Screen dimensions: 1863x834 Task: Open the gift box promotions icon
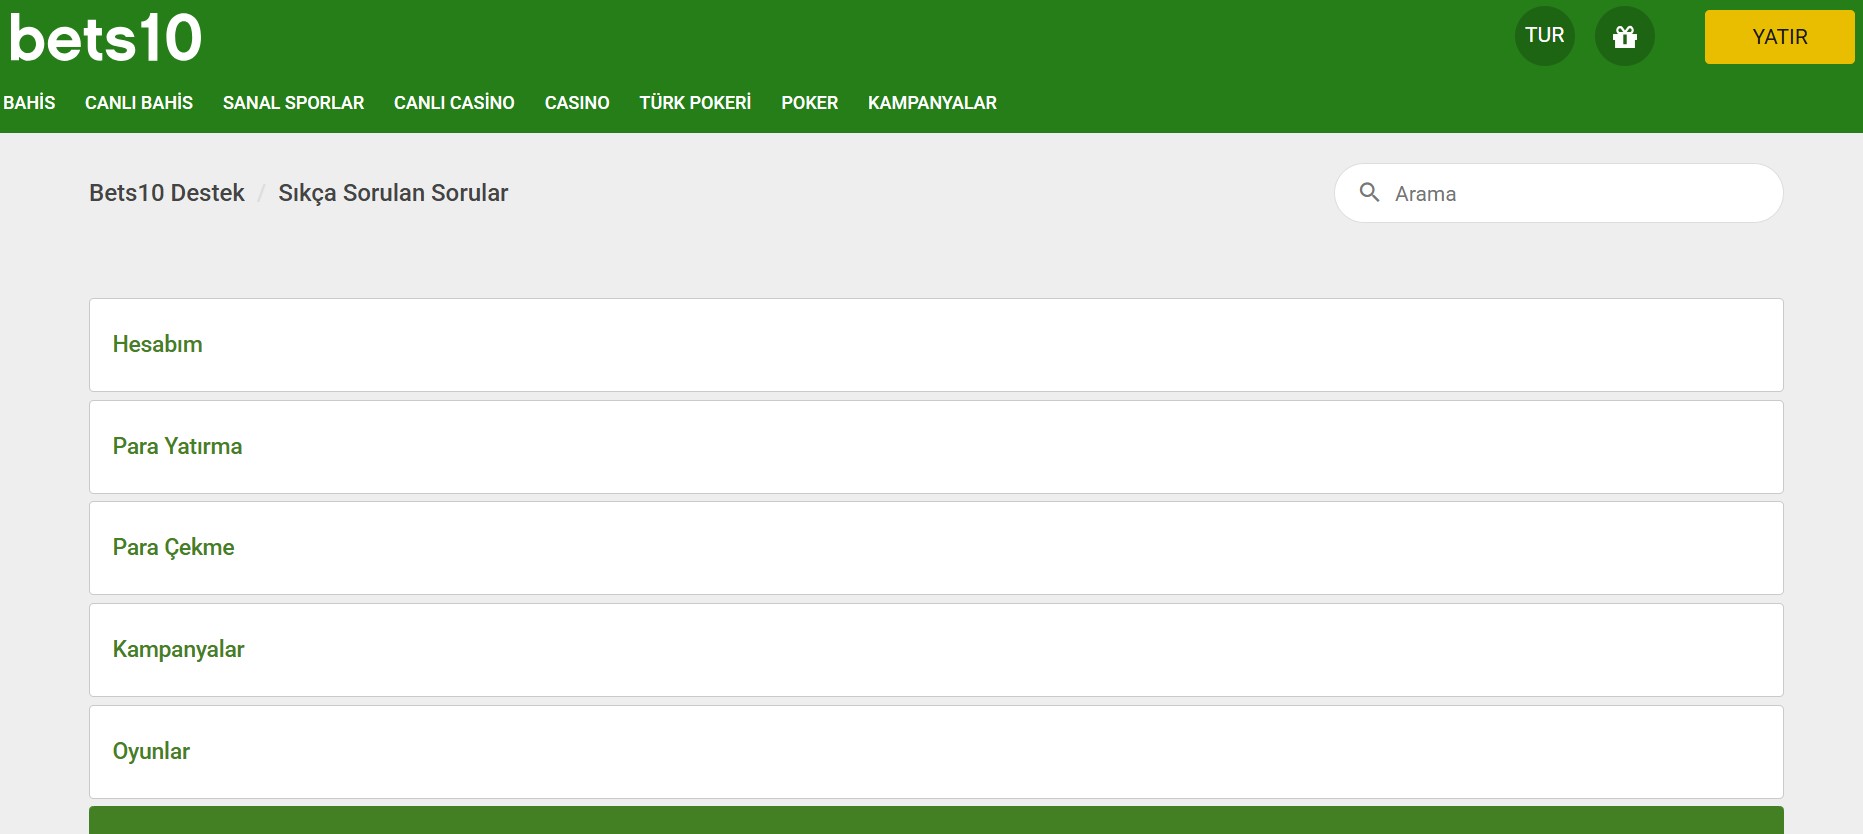tap(1624, 37)
